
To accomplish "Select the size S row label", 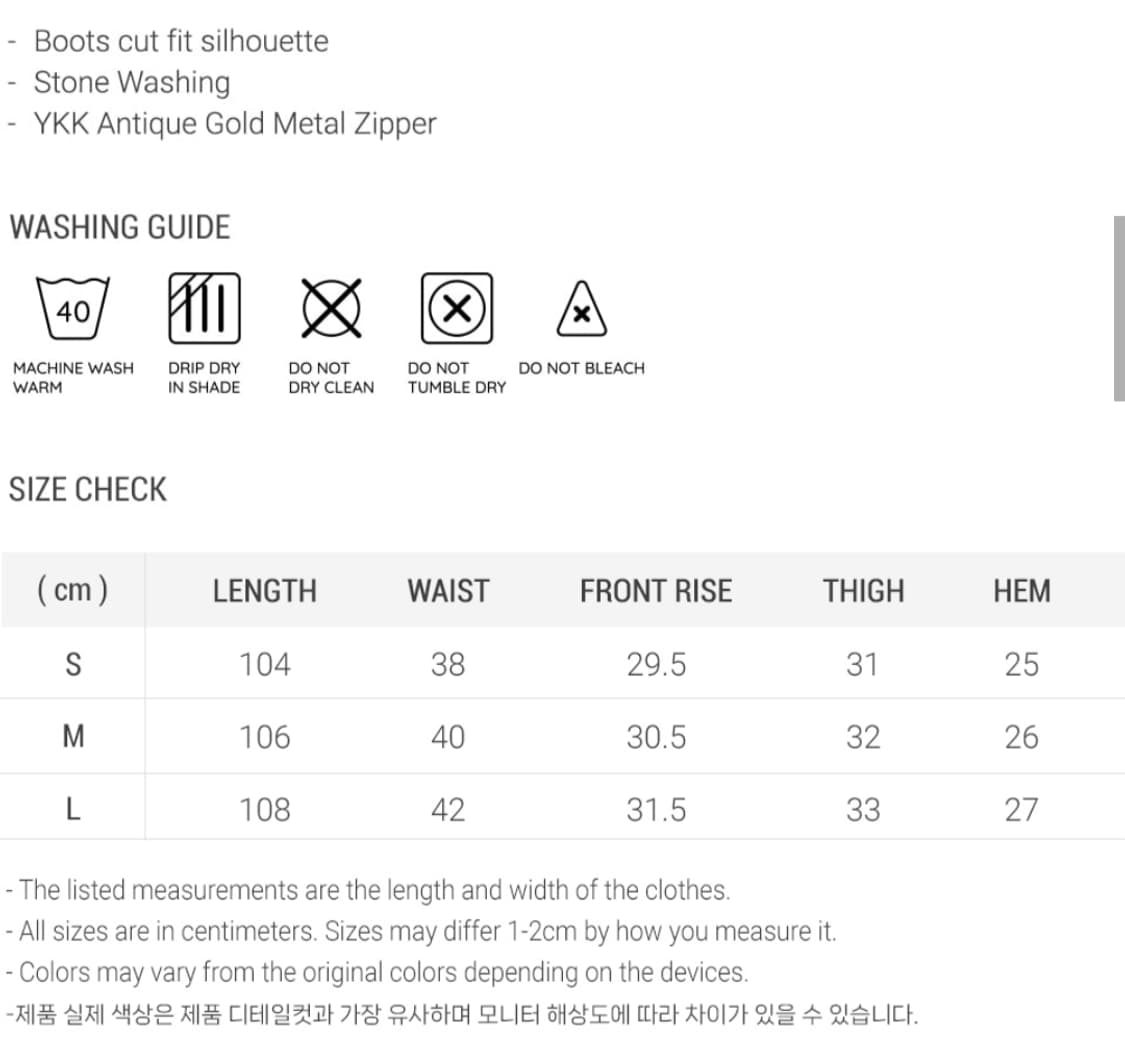I will (72, 664).
